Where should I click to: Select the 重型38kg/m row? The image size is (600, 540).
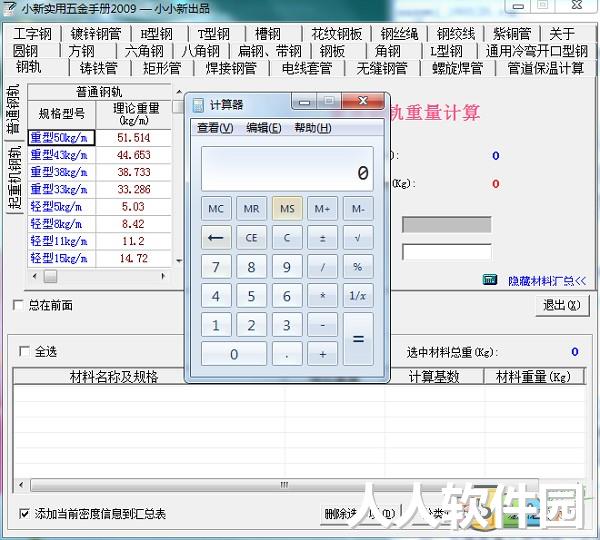(x=99, y=172)
